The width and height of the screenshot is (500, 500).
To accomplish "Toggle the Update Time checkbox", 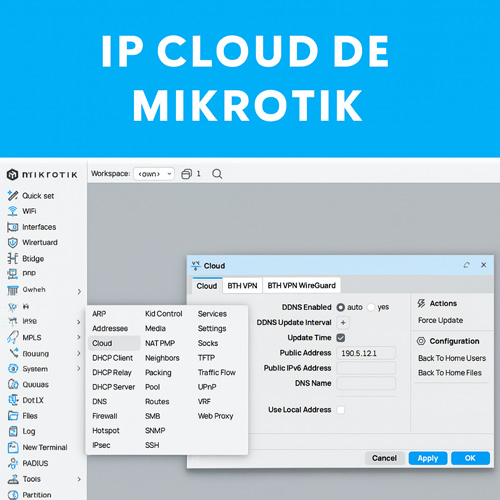I will [x=341, y=338].
